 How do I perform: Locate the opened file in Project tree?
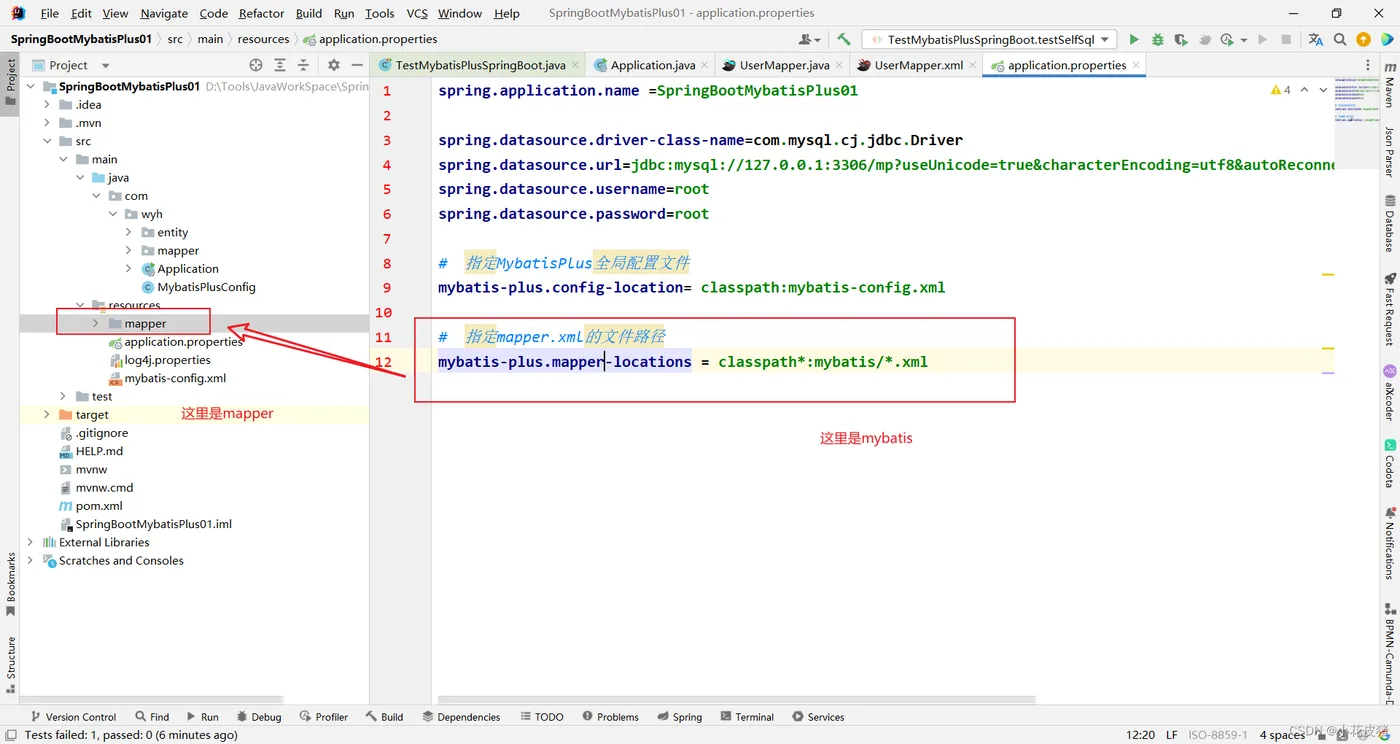click(256, 65)
